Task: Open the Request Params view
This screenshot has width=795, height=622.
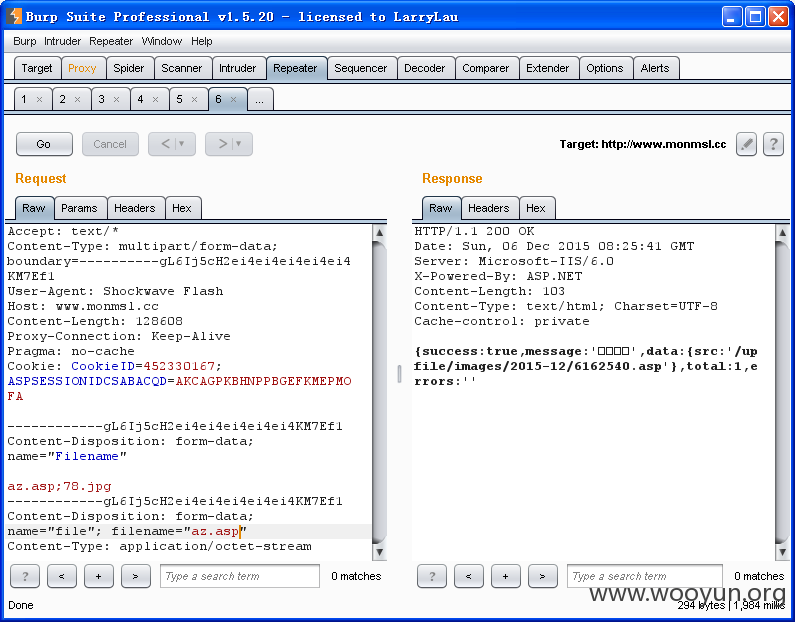Action: pos(79,208)
